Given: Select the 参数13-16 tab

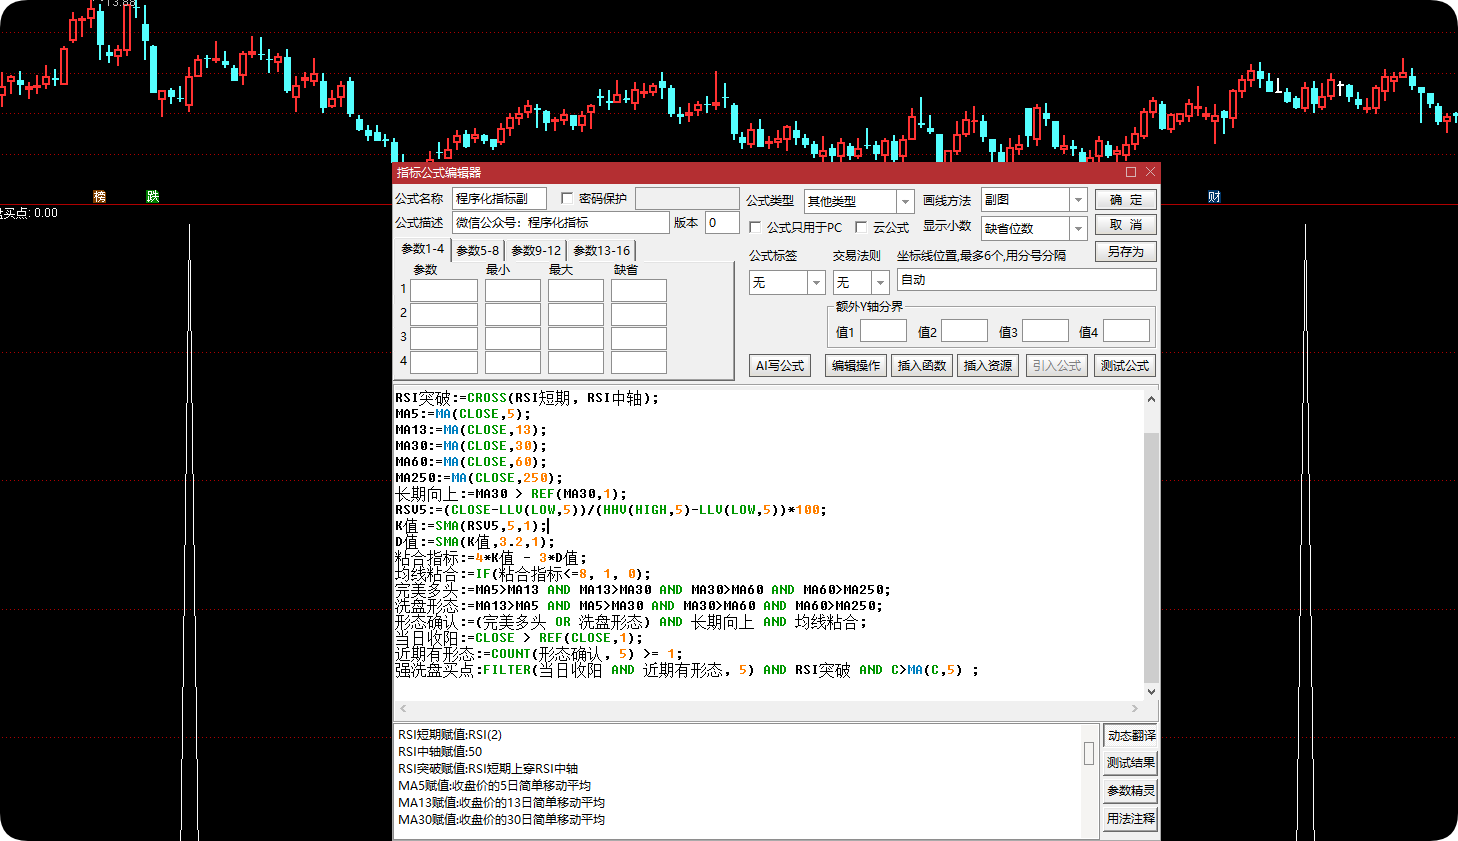Looking at the screenshot, I should tap(602, 250).
